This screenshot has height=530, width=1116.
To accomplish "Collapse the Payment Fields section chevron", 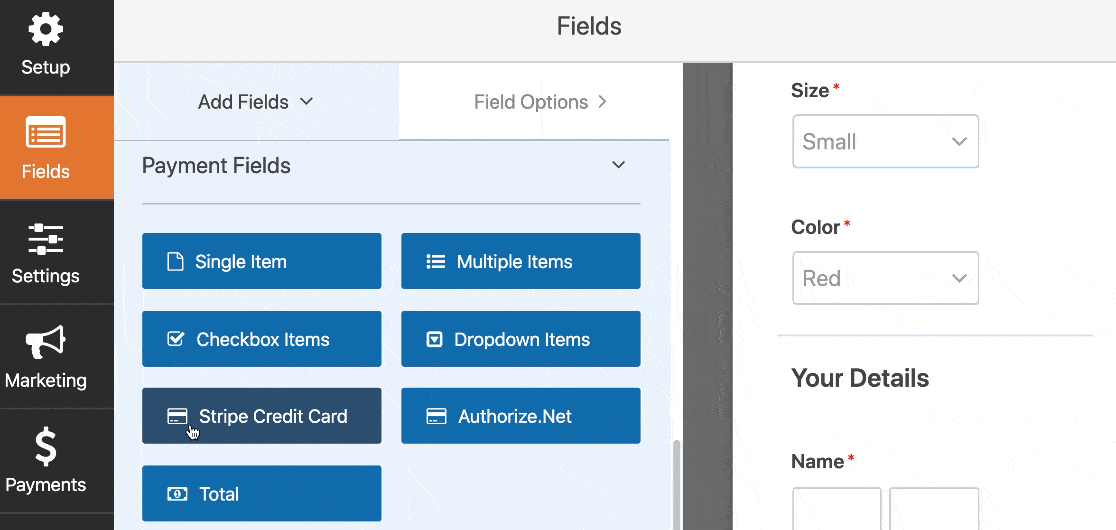I will 618,165.
